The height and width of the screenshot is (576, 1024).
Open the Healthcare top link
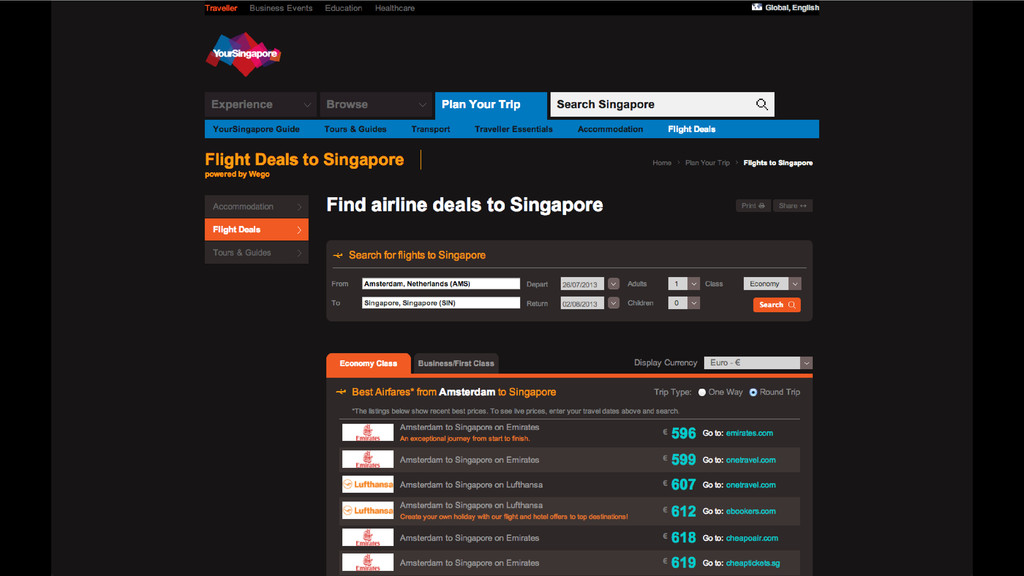tap(394, 8)
